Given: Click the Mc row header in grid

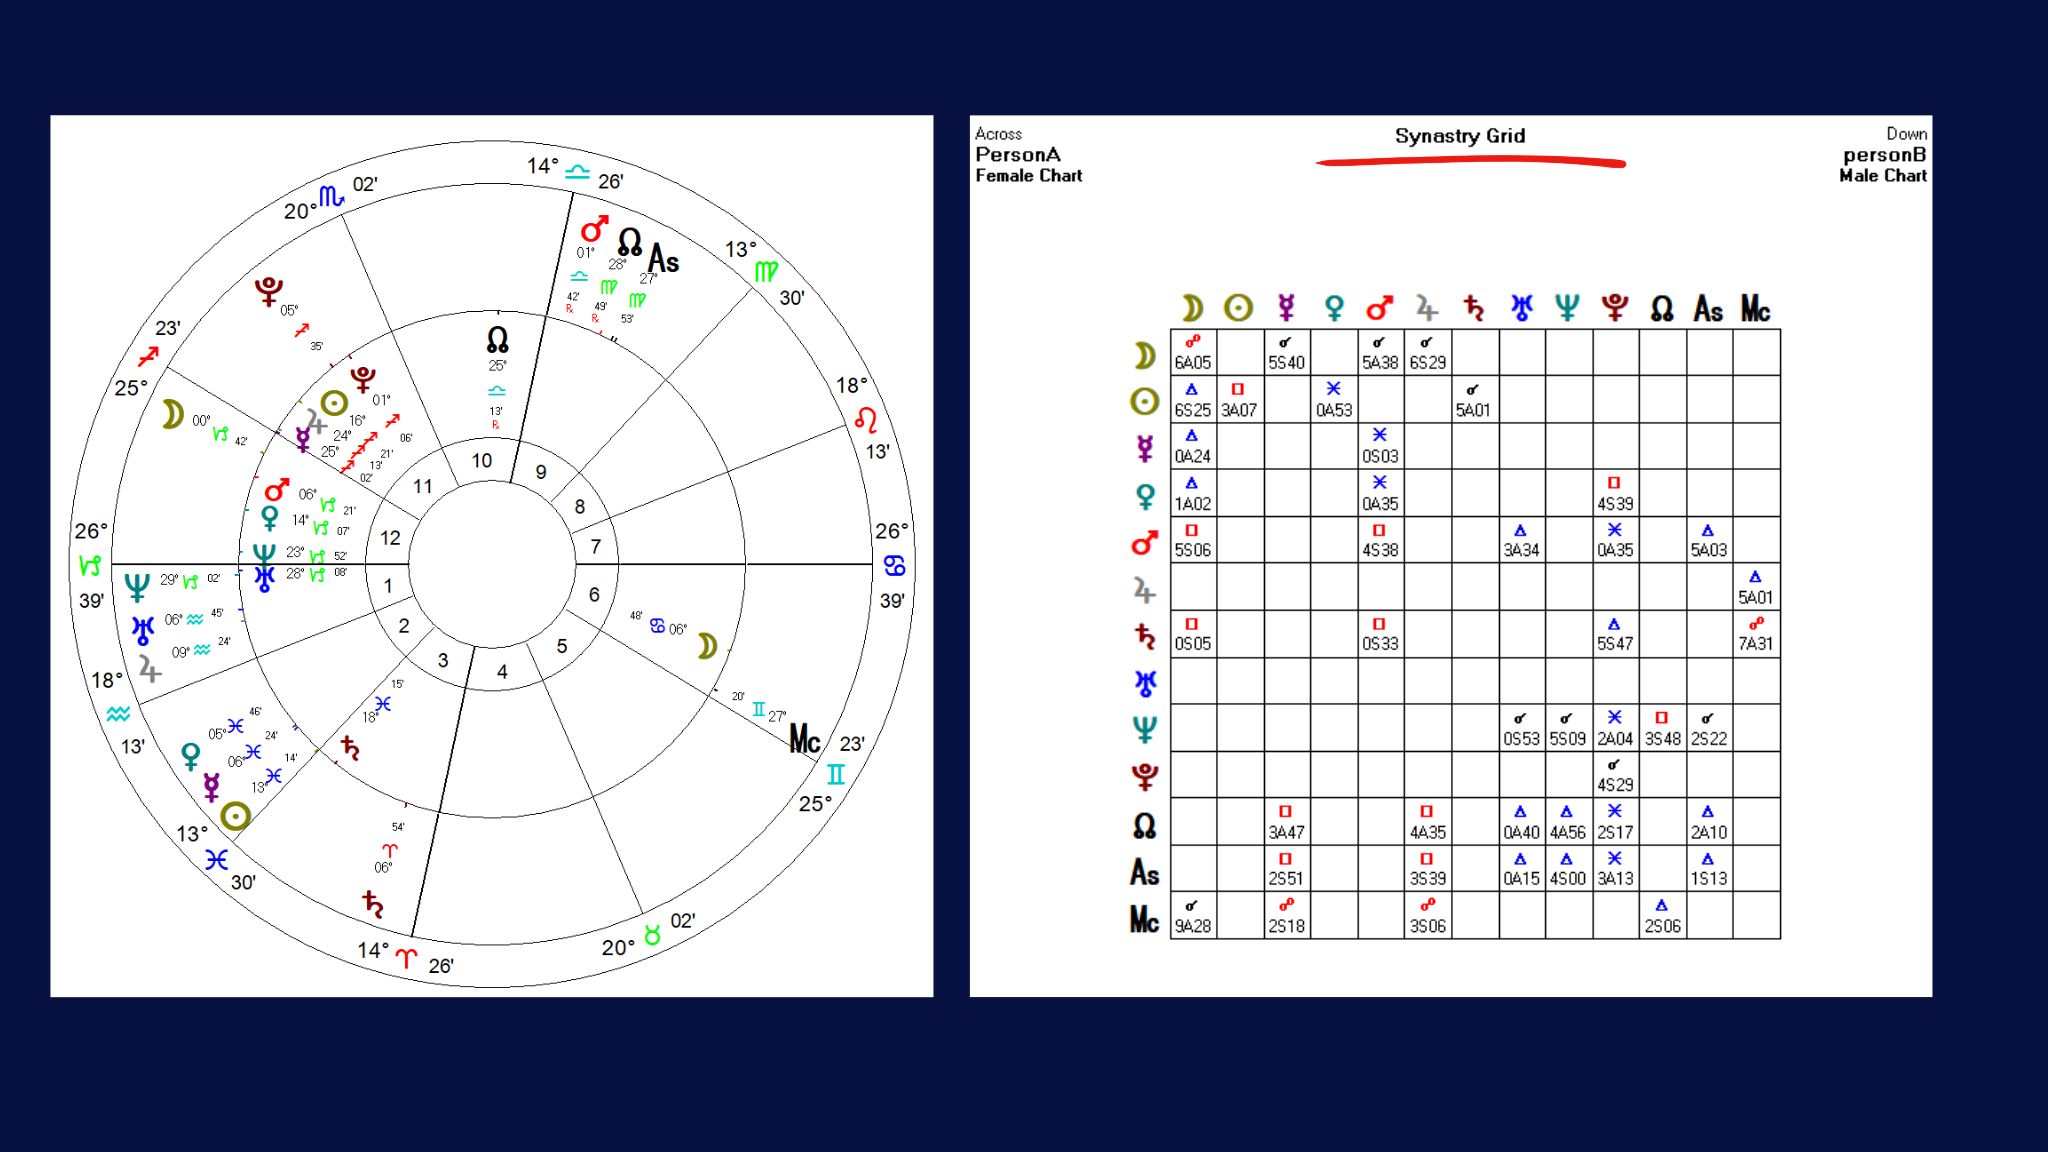Looking at the screenshot, I should pos(1145,919).
